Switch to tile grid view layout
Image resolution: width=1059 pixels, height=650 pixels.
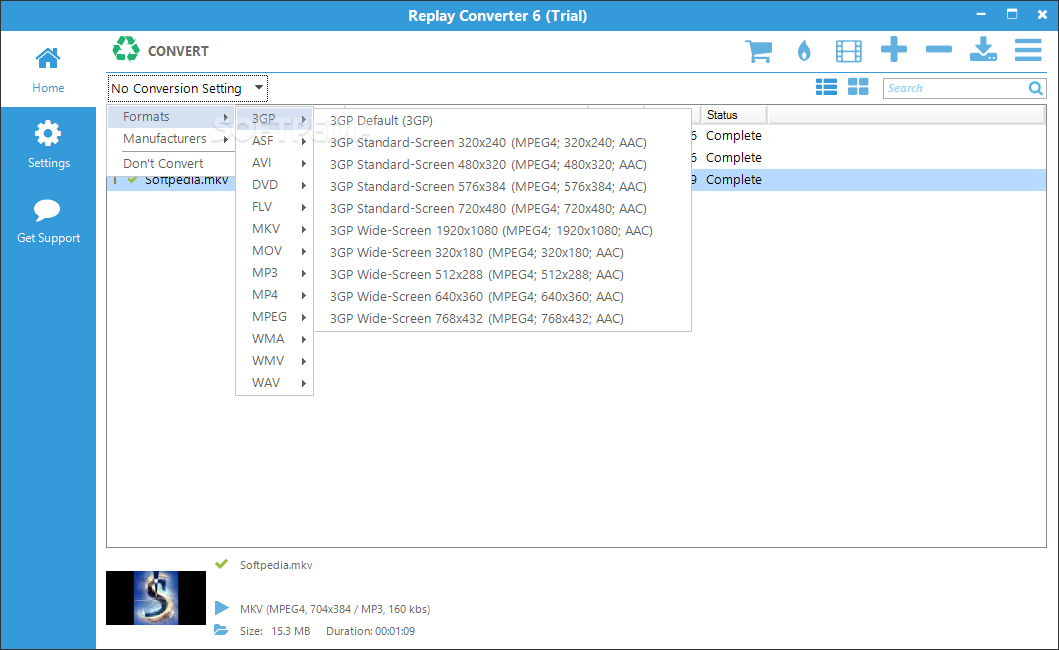tap(858, 87)
